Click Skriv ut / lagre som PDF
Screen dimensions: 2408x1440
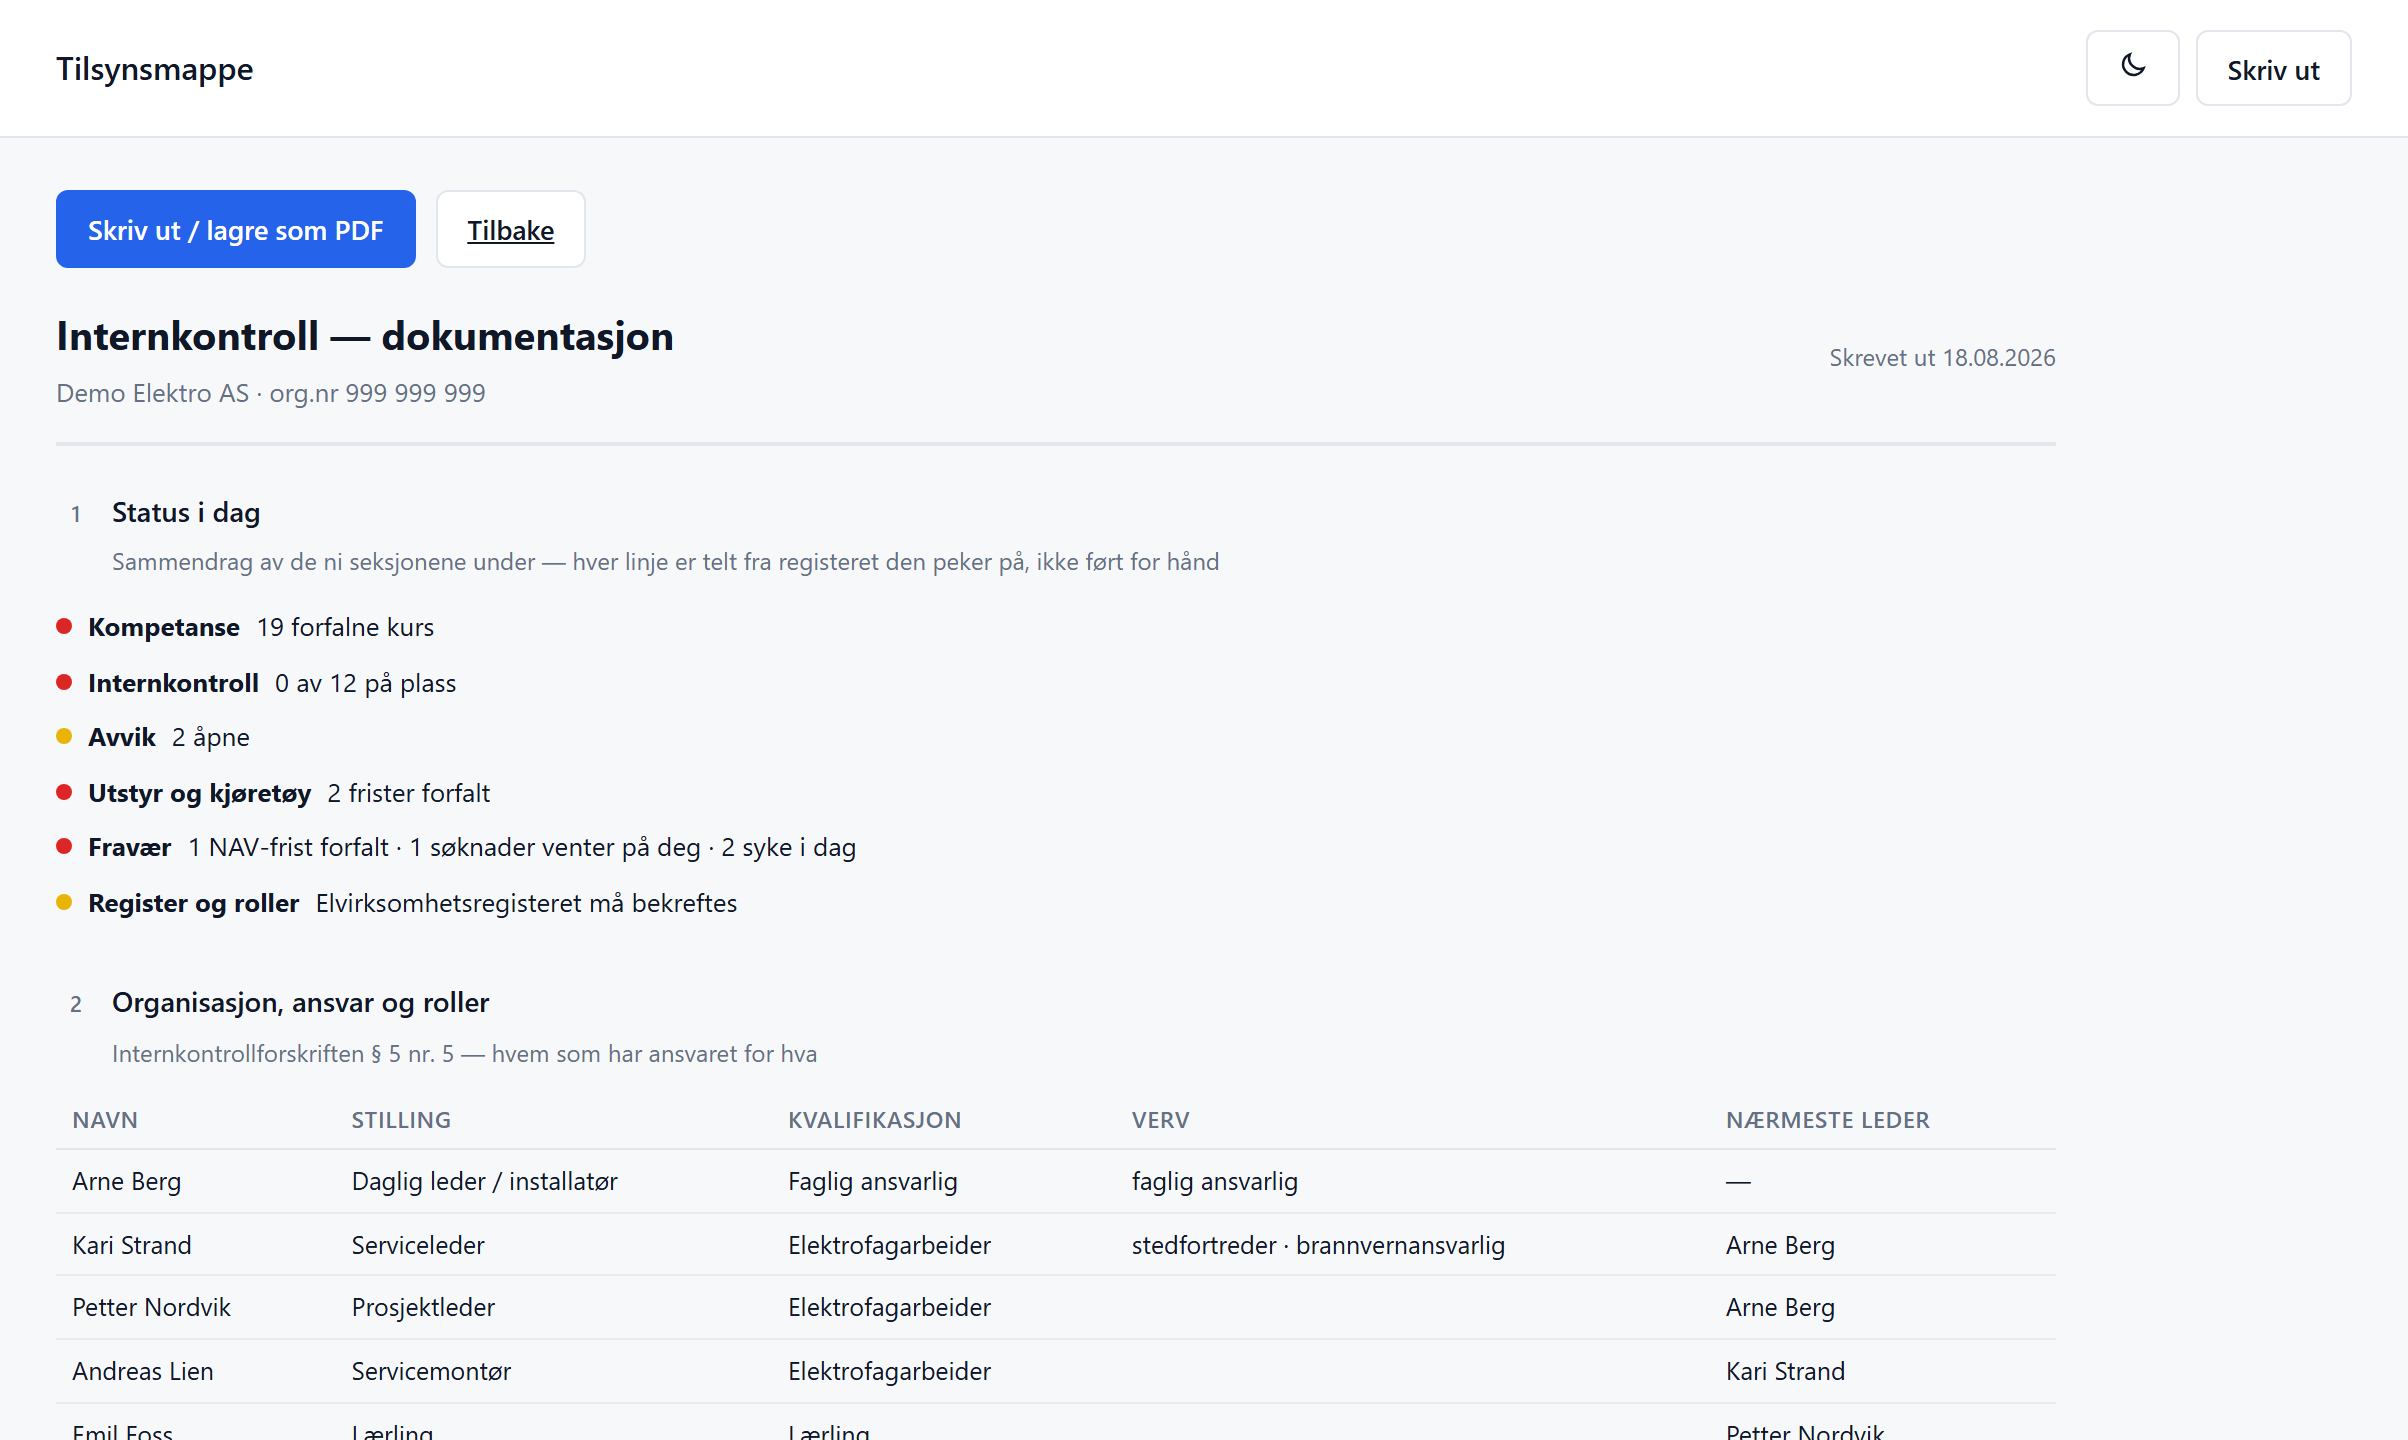[x=236, y=229]
